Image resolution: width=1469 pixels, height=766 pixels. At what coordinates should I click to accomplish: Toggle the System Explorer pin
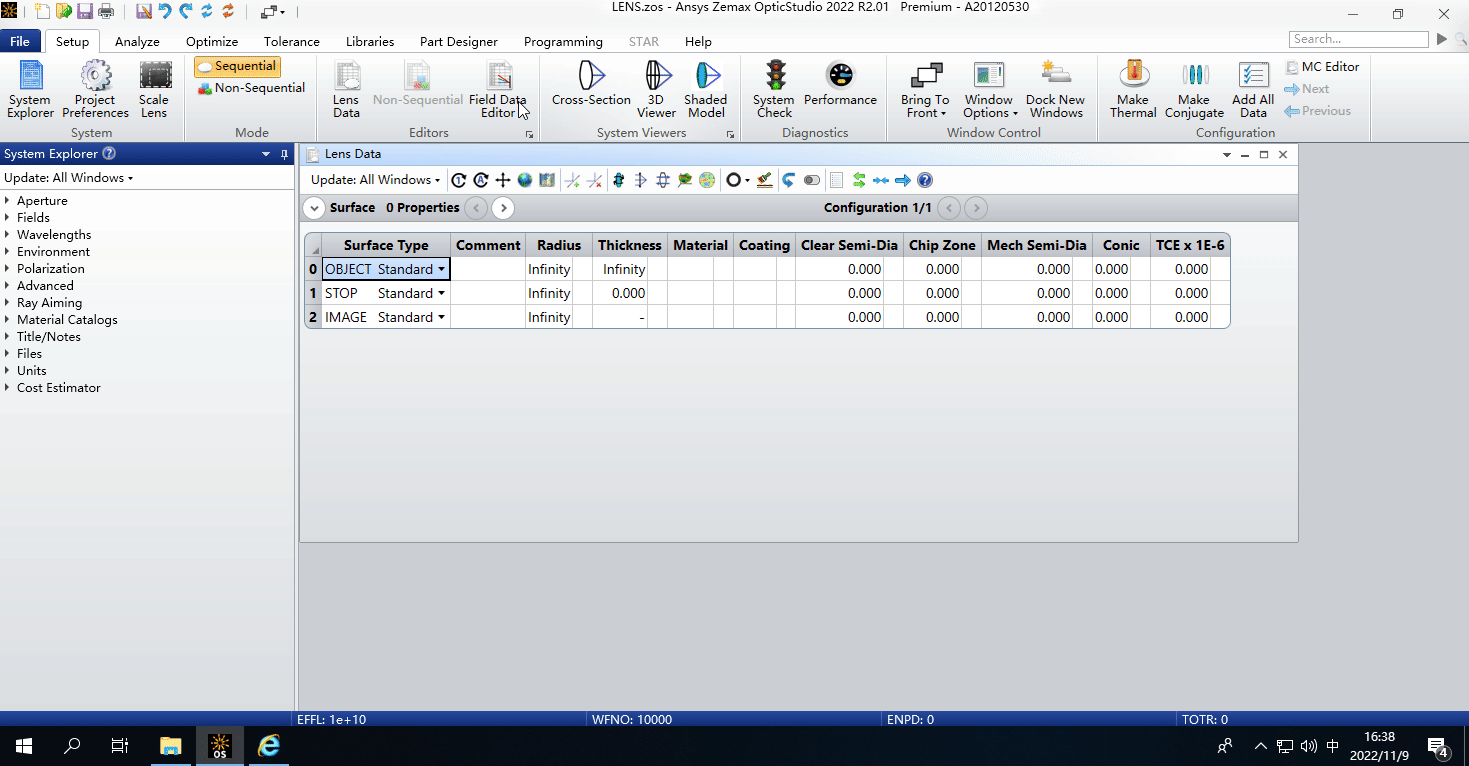pos(284,154)
